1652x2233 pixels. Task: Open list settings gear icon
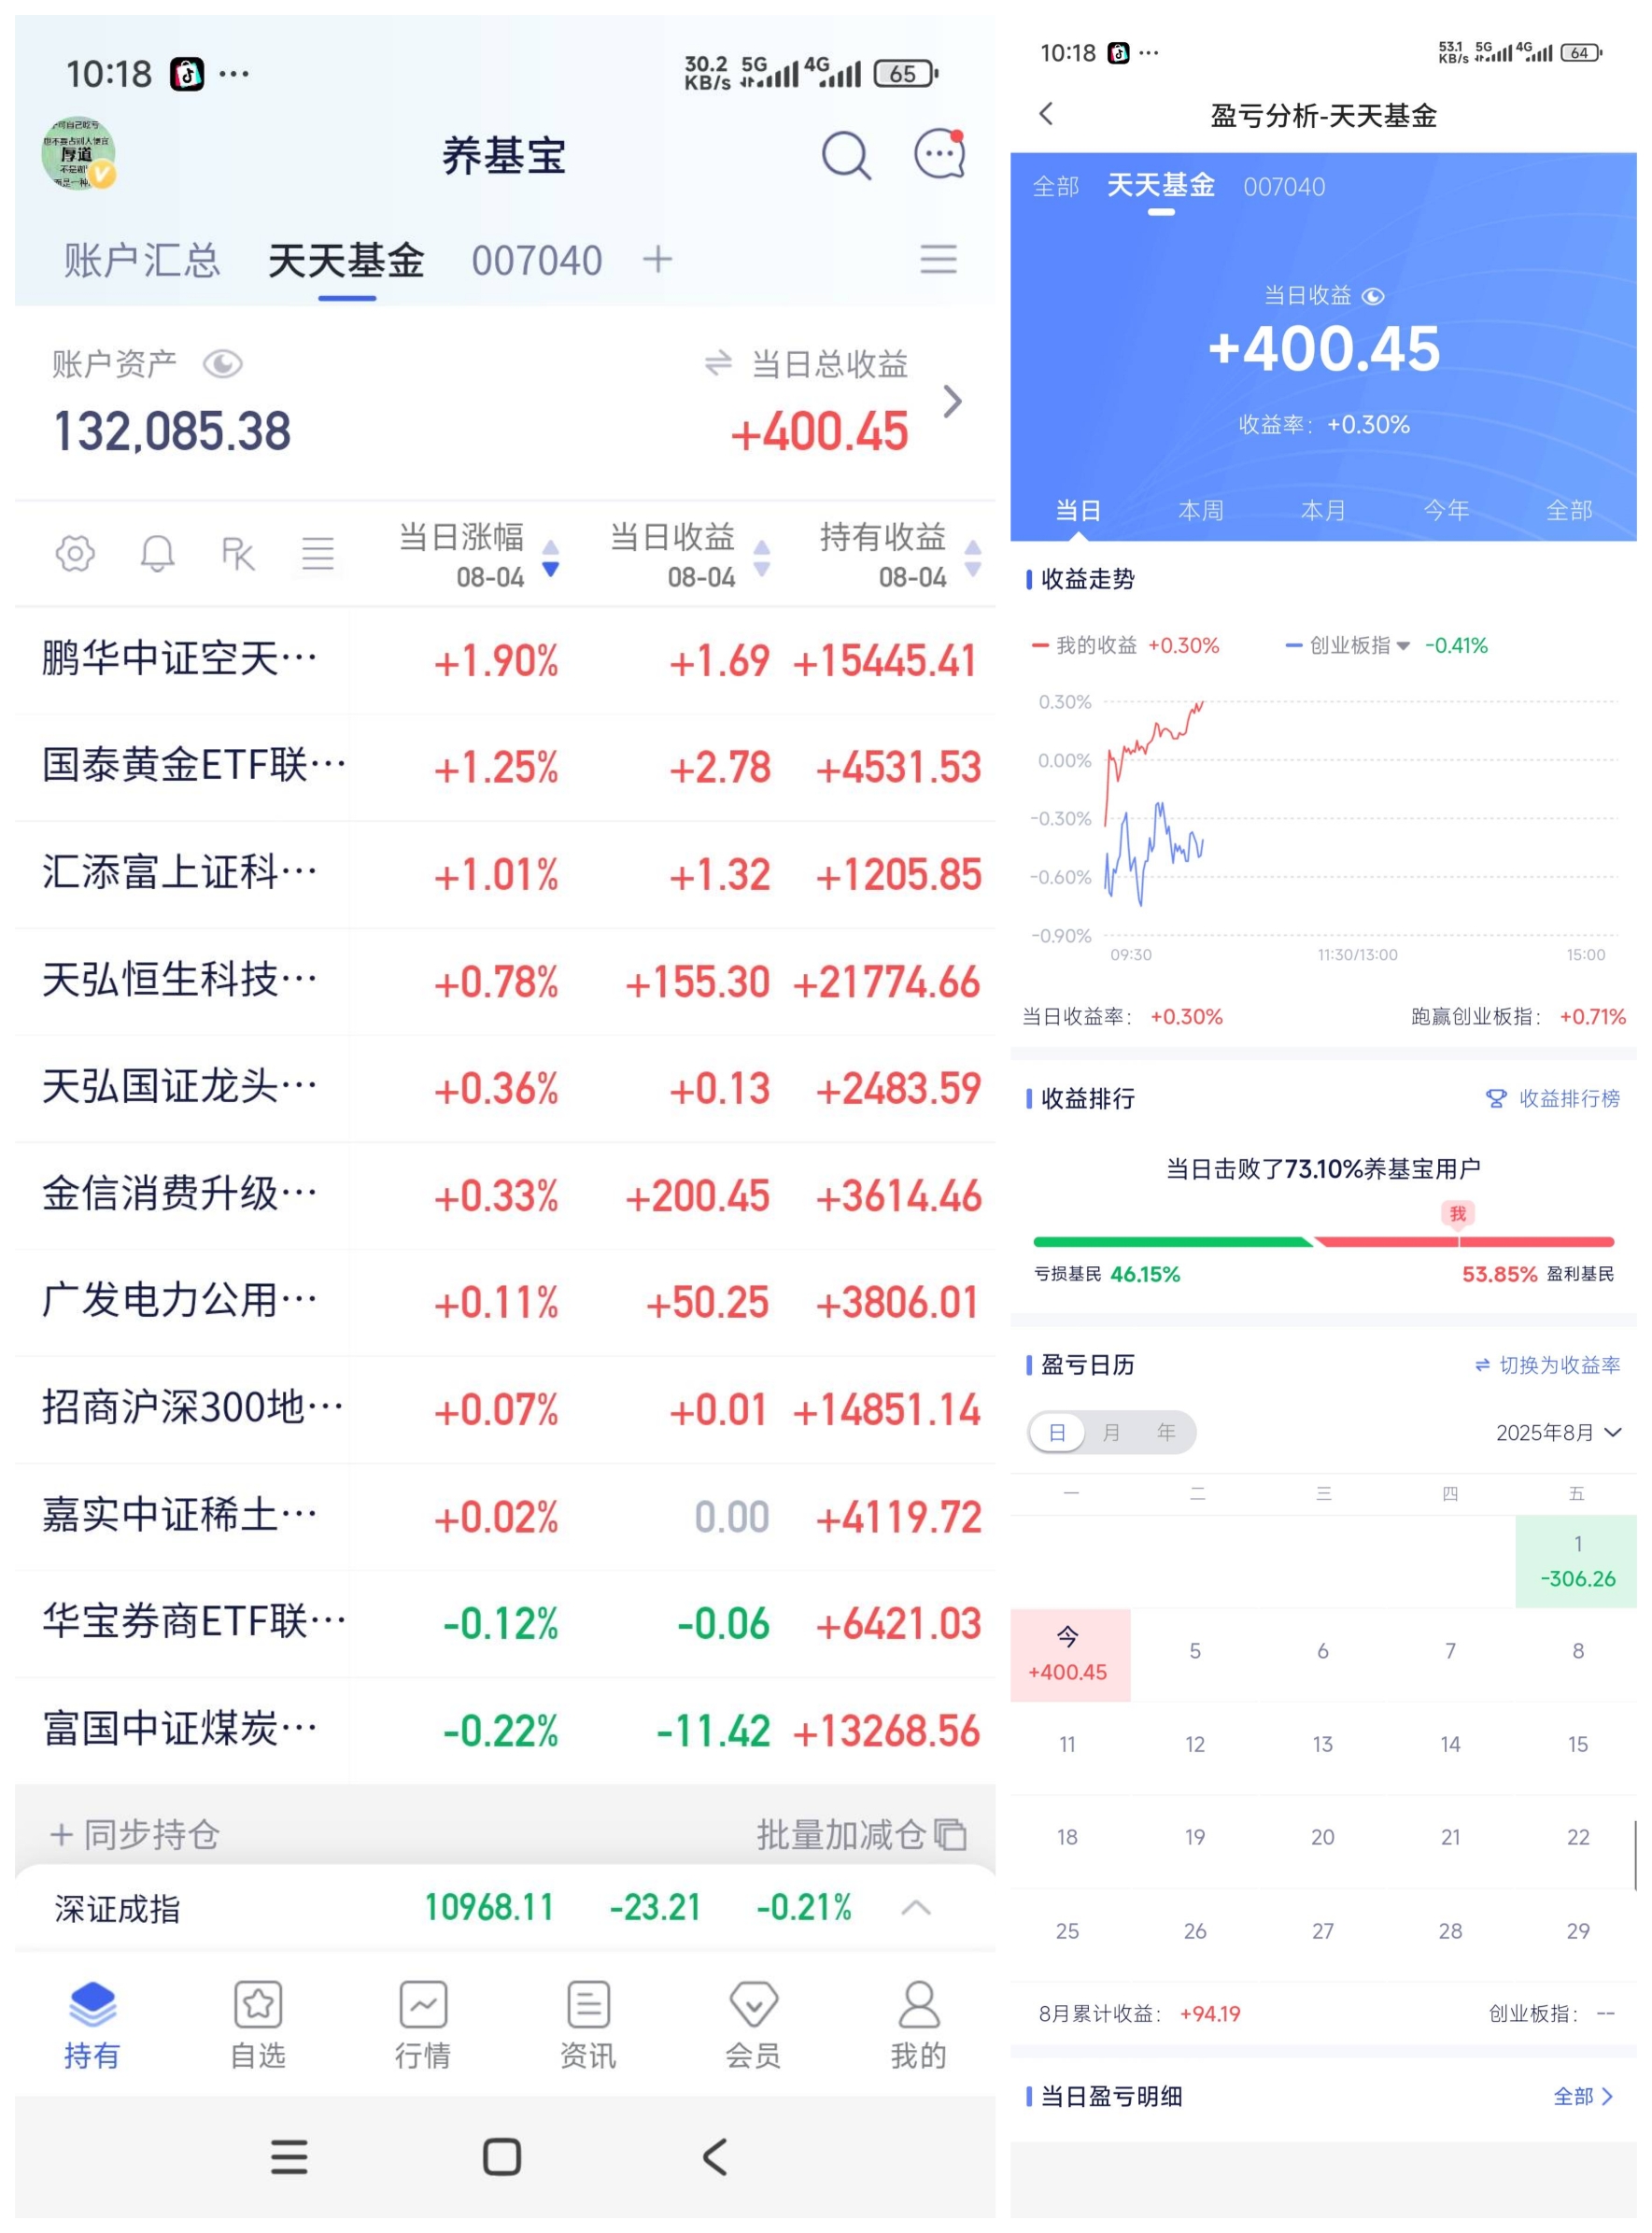tap(75, 553)
